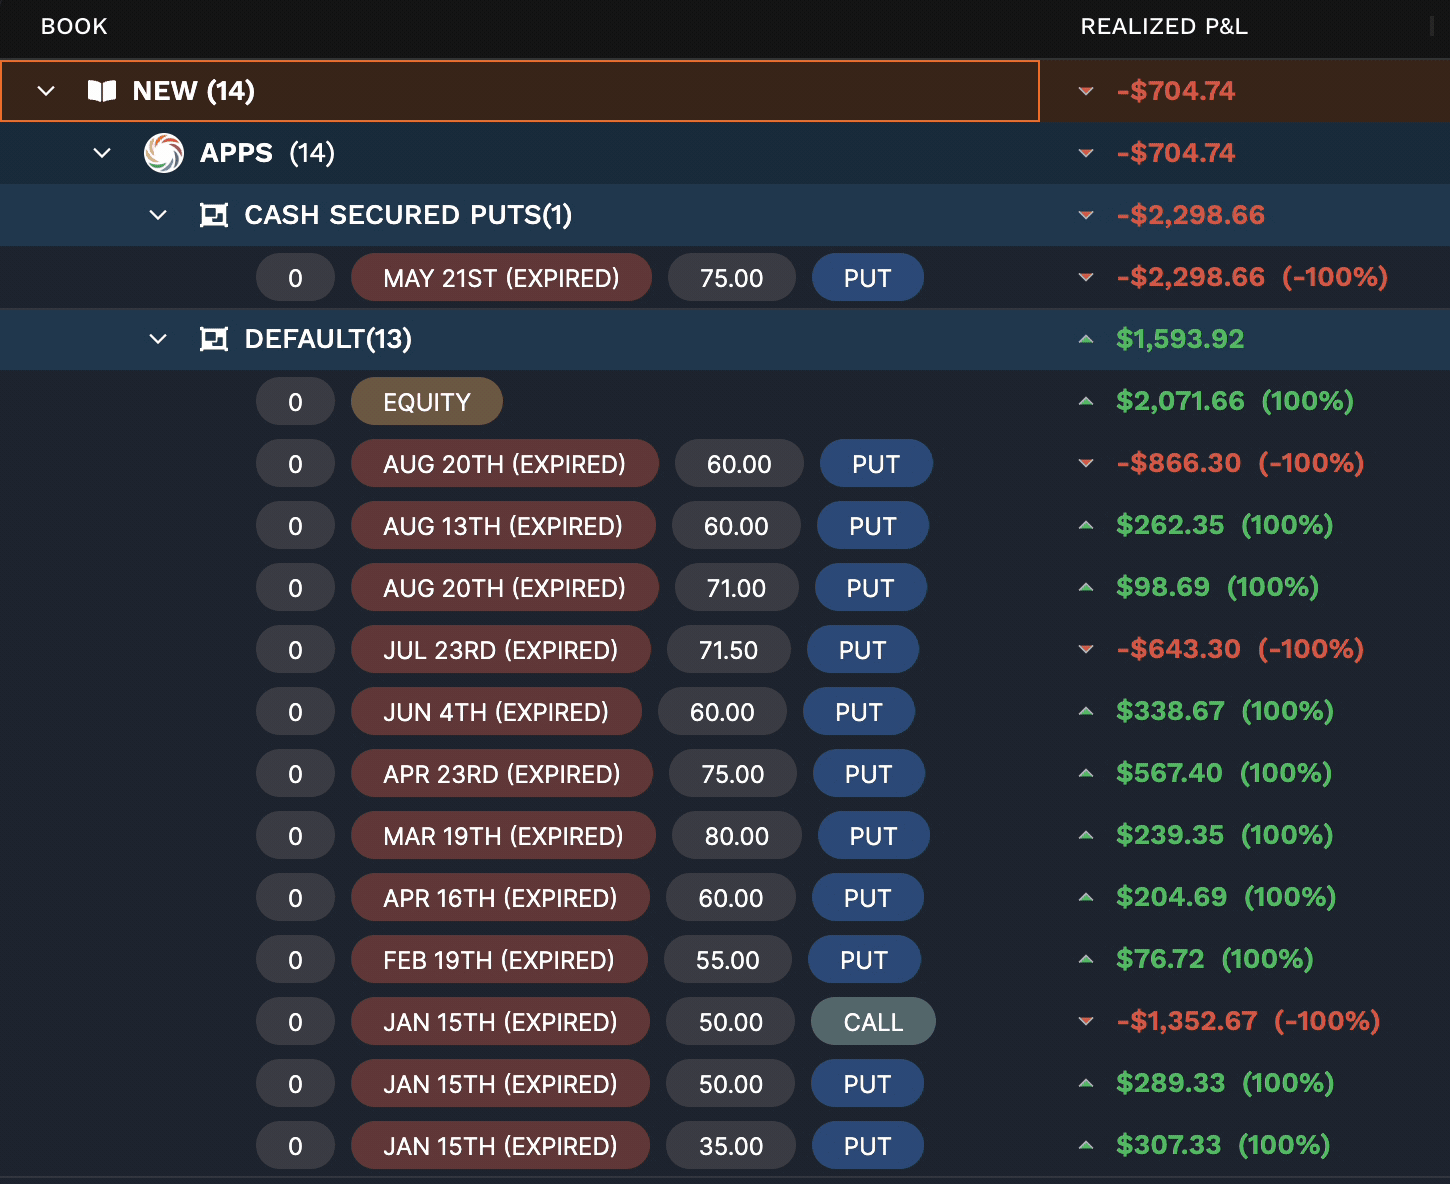Click the strategy icon beside CASH SECURED PUTS

point(214,215)
